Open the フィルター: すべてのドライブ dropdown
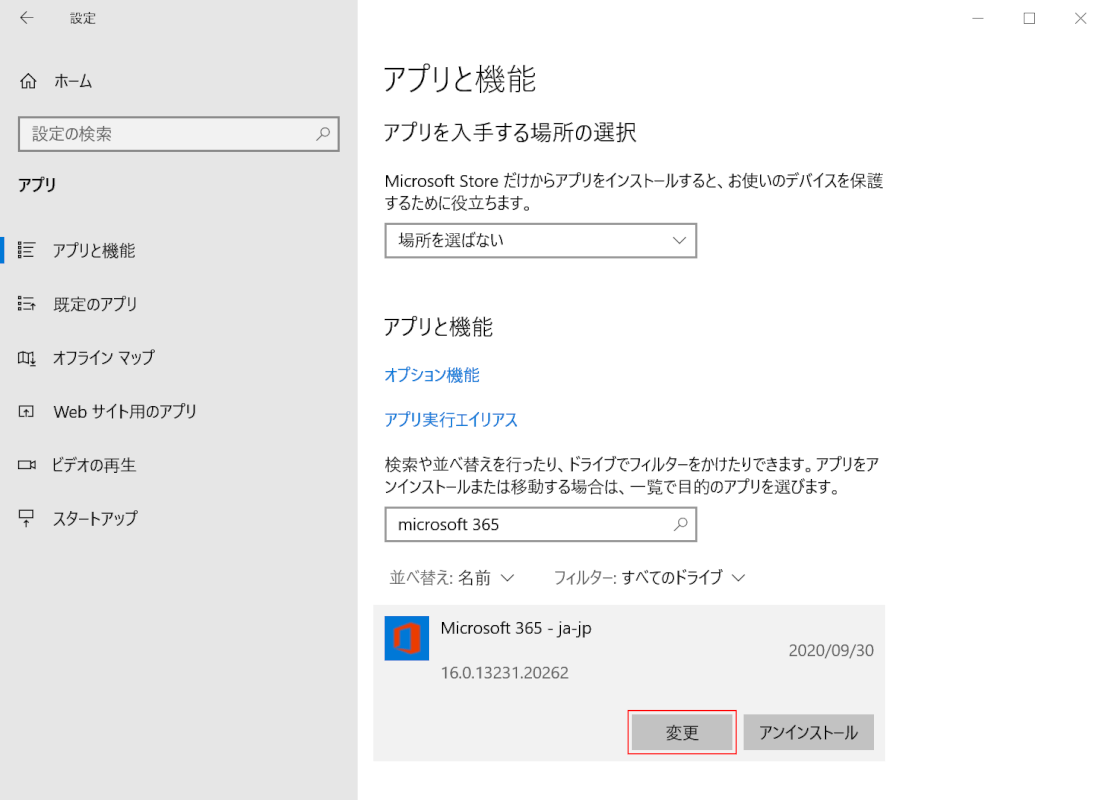Image resolution: width=1102 pixels, height=800 pixels. pos(650,577)
